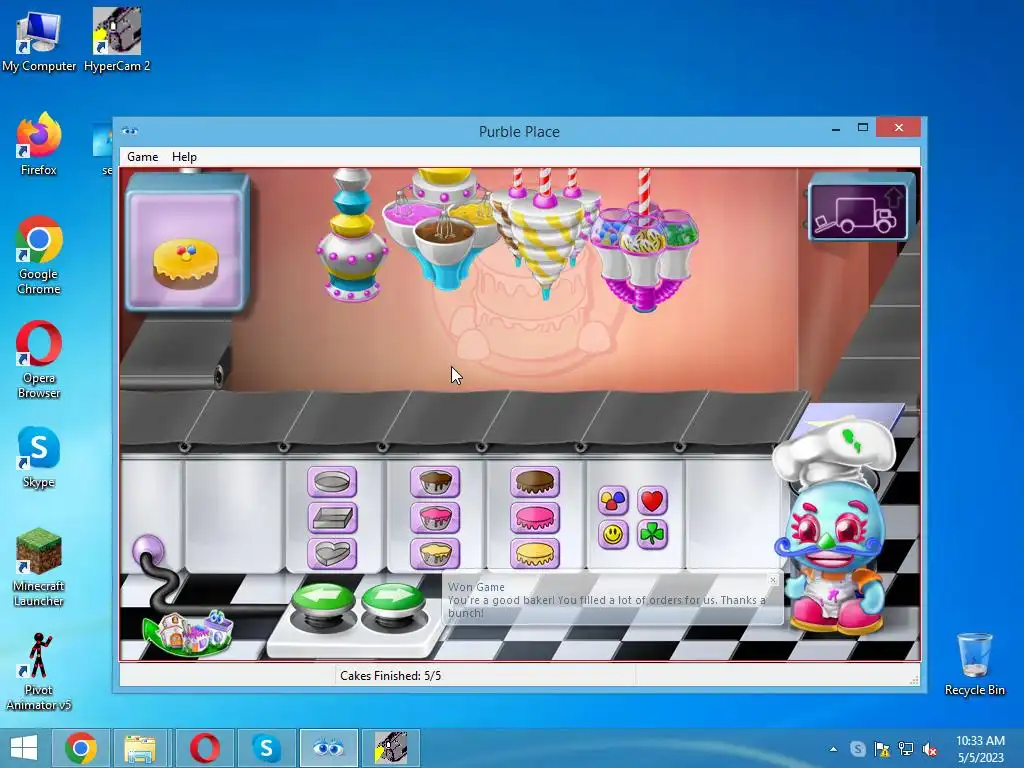This screenshot has width=1024, height=768.
Task: Click Cakes Finished: 5/5 status text
Action: click(391, 676)
